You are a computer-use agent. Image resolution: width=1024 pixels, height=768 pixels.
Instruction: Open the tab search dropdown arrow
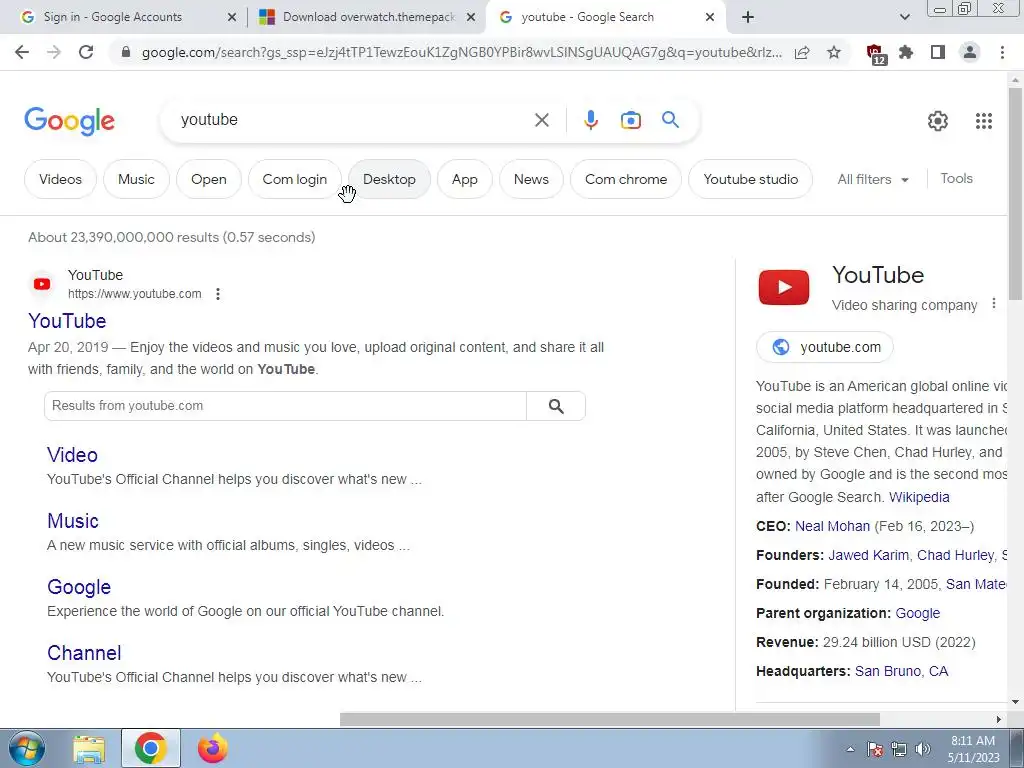pyautogui.click(x=904, y=17)
